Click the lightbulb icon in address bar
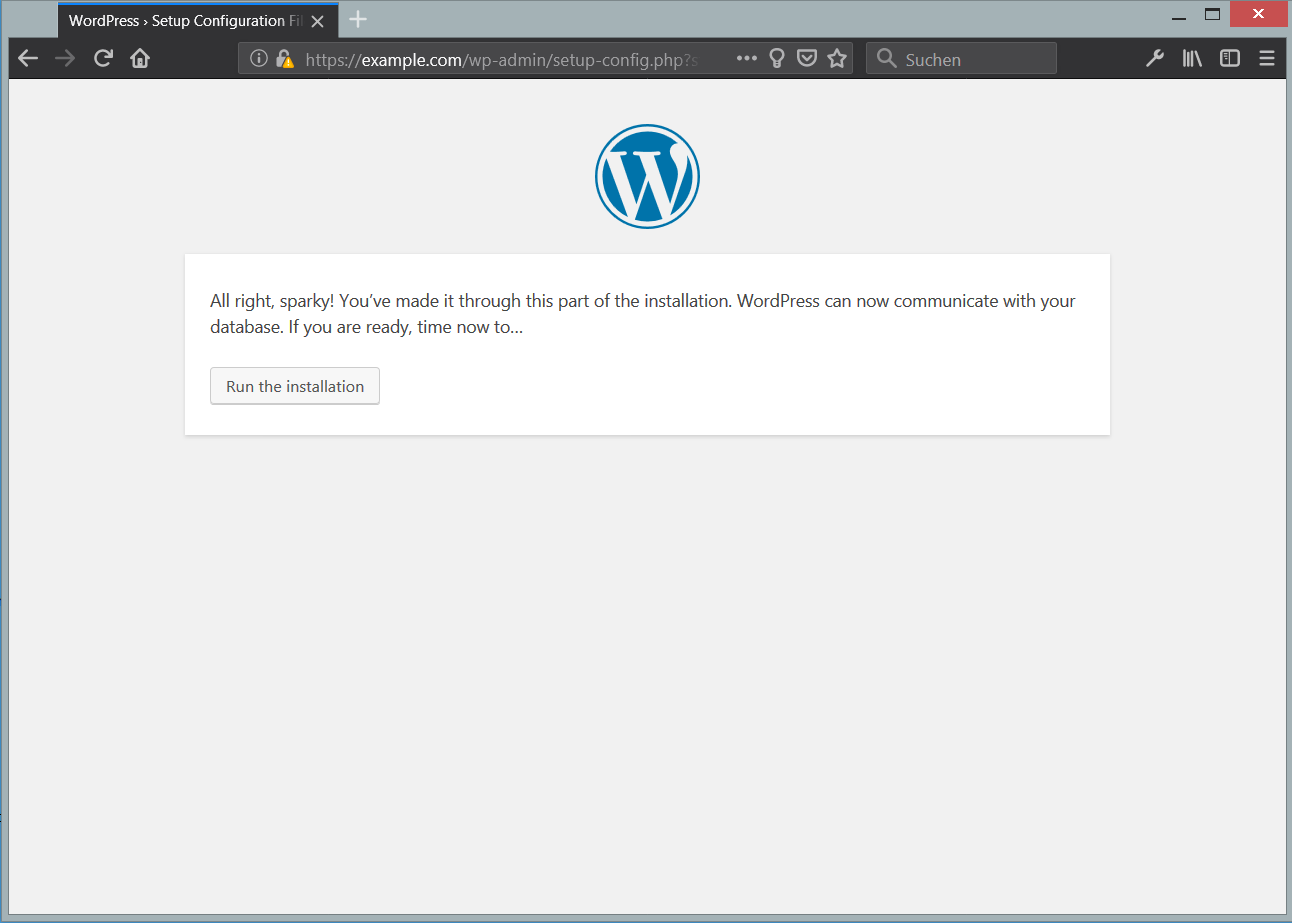 coord(776,59)
